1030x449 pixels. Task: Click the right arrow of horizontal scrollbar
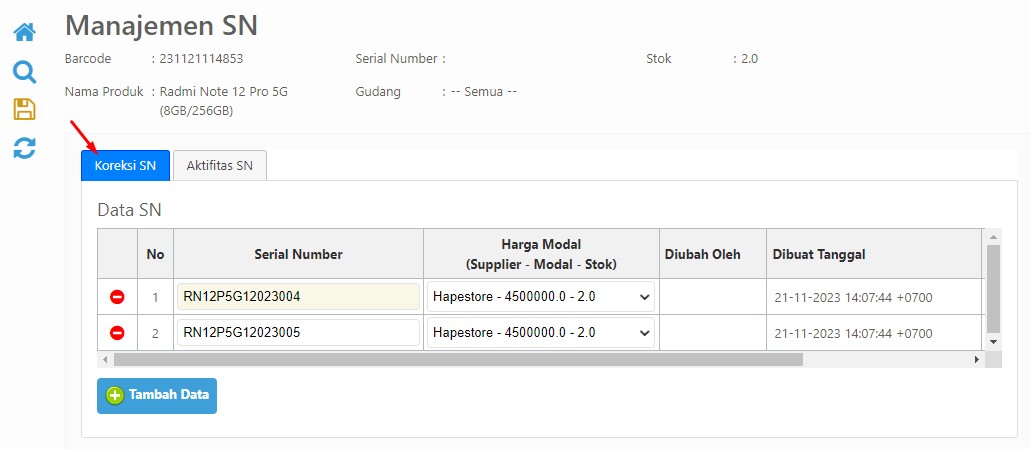977,360
